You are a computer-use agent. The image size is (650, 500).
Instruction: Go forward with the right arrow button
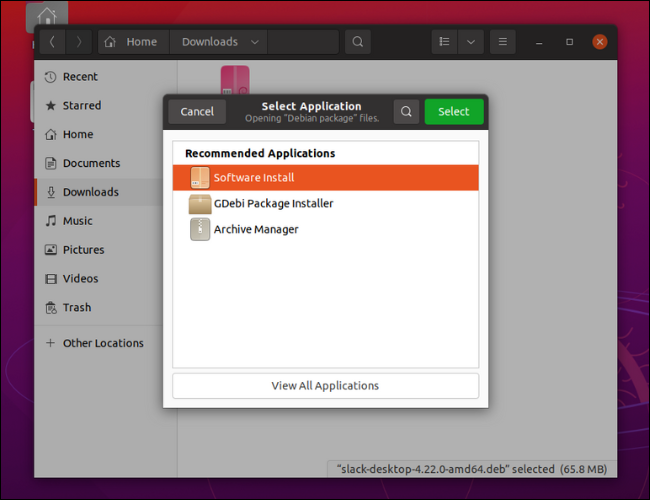coord(79,42)
